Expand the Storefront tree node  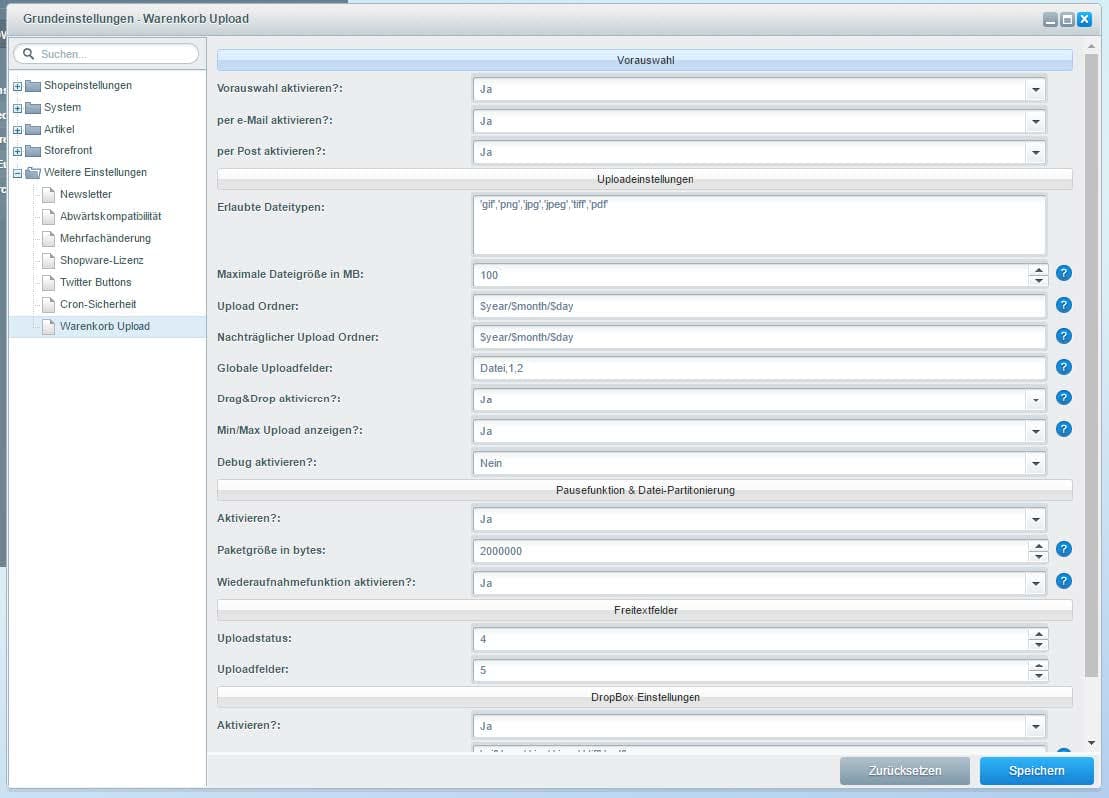pyautogui.click(x=18, y=151)
